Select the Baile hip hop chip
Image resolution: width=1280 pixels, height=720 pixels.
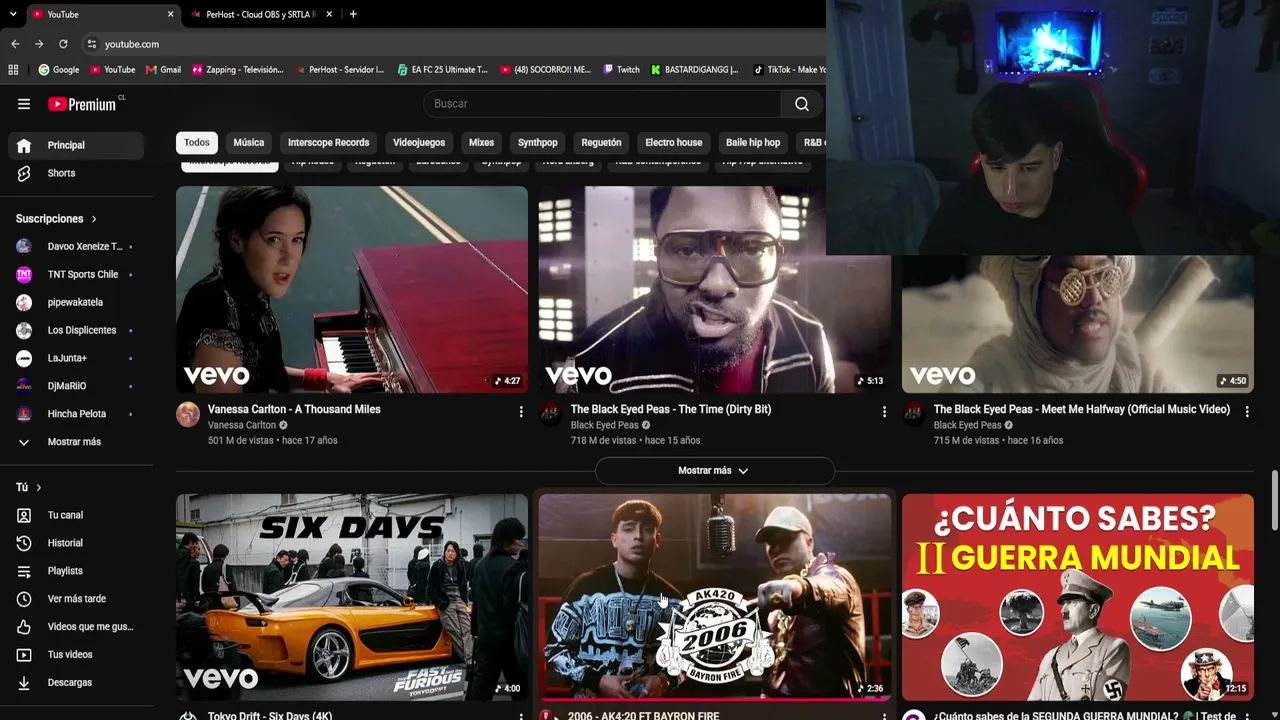753,142
